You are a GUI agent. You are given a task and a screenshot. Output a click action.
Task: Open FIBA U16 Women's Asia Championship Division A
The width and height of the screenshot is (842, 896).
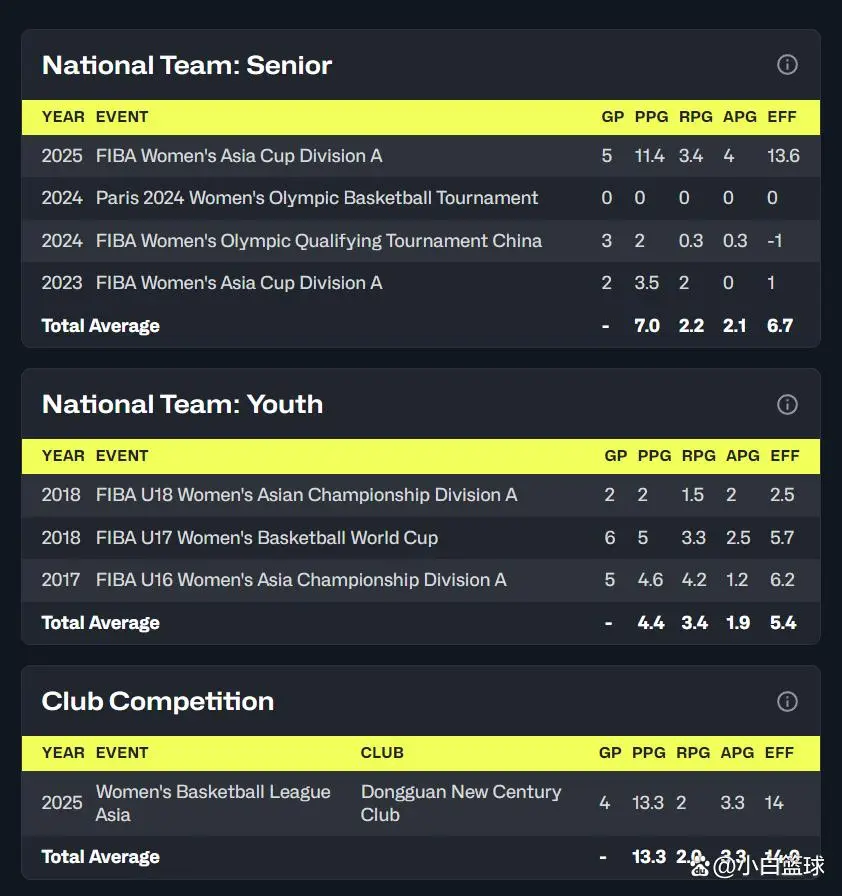click(x=301, y=580)
